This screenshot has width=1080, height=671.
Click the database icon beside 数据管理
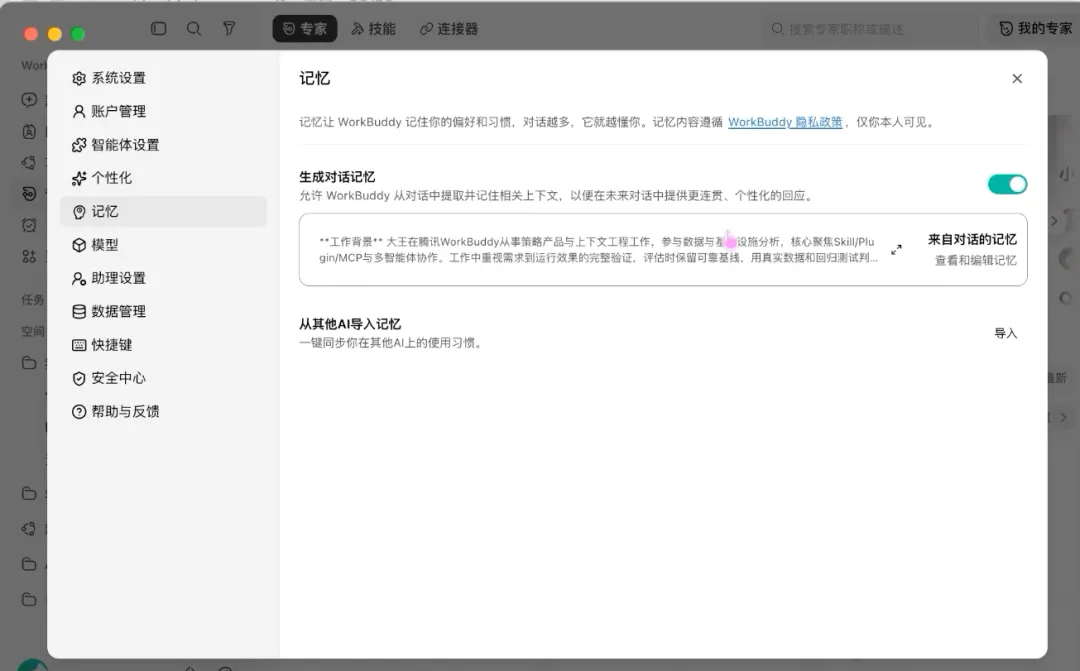click(79, 311)
